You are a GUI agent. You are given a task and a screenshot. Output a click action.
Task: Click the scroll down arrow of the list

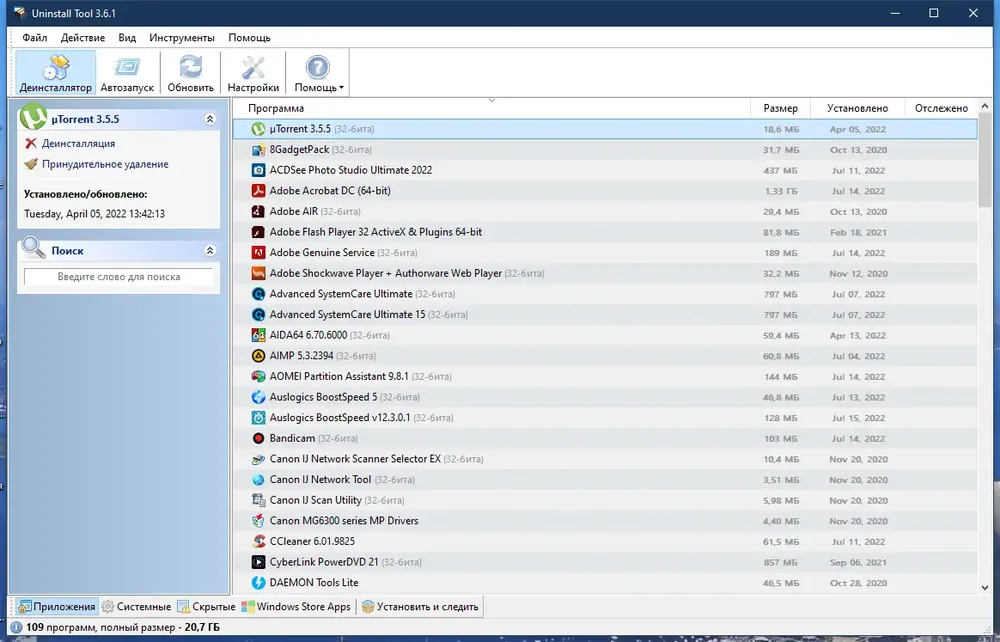tap(985, 587)
